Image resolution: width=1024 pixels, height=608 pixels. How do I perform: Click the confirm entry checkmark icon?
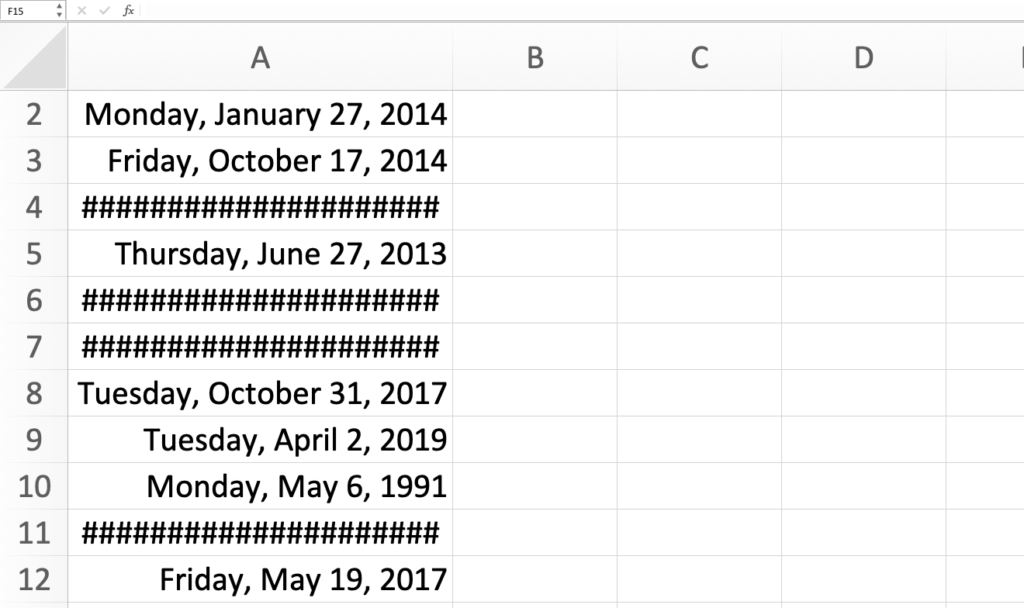(104, 10)
